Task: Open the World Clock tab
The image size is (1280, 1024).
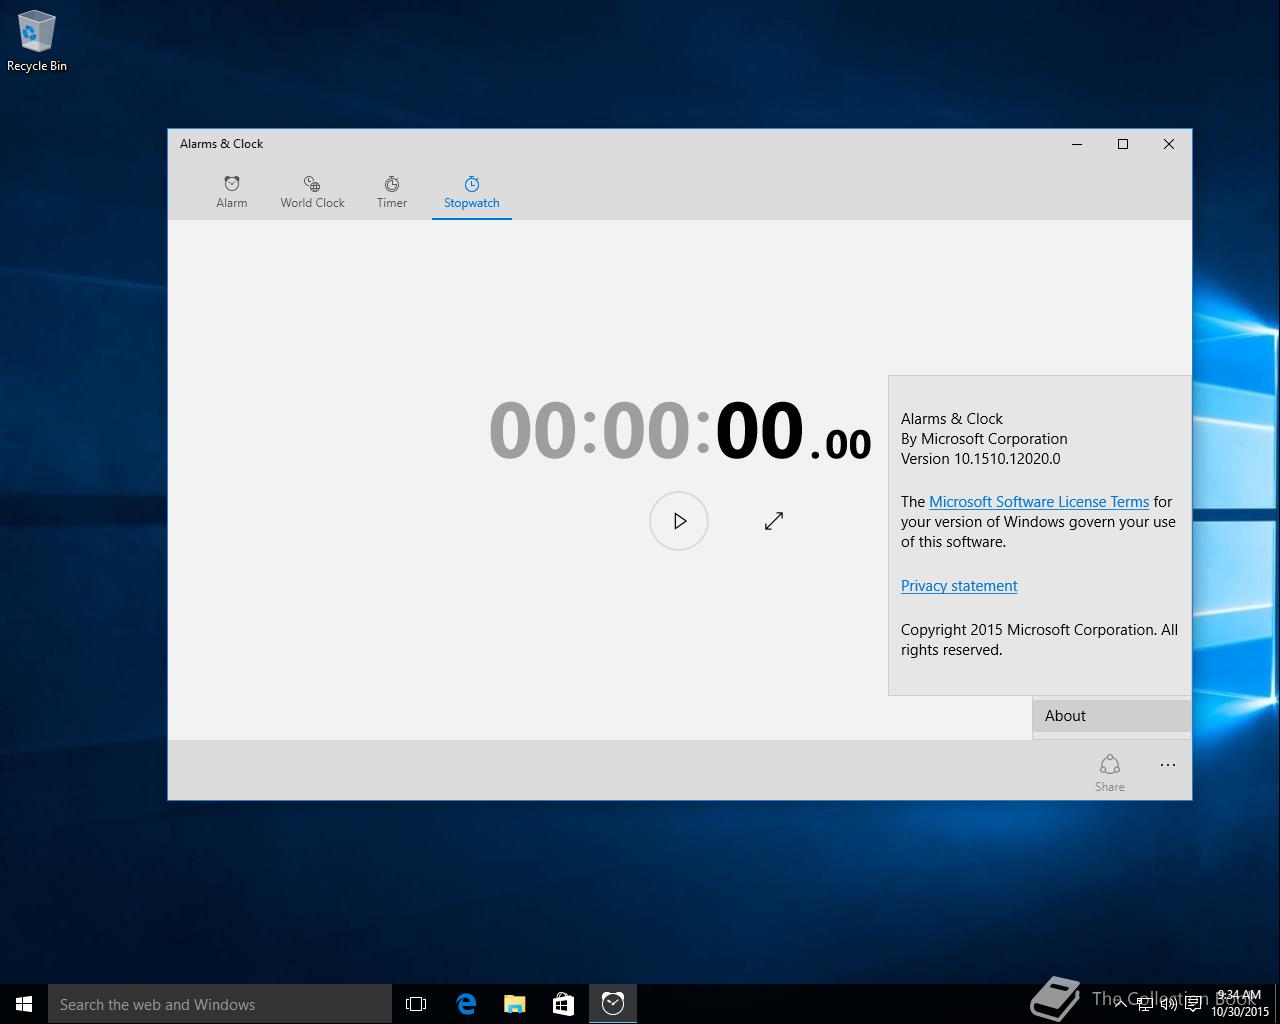Action: (x=312, y=191)
